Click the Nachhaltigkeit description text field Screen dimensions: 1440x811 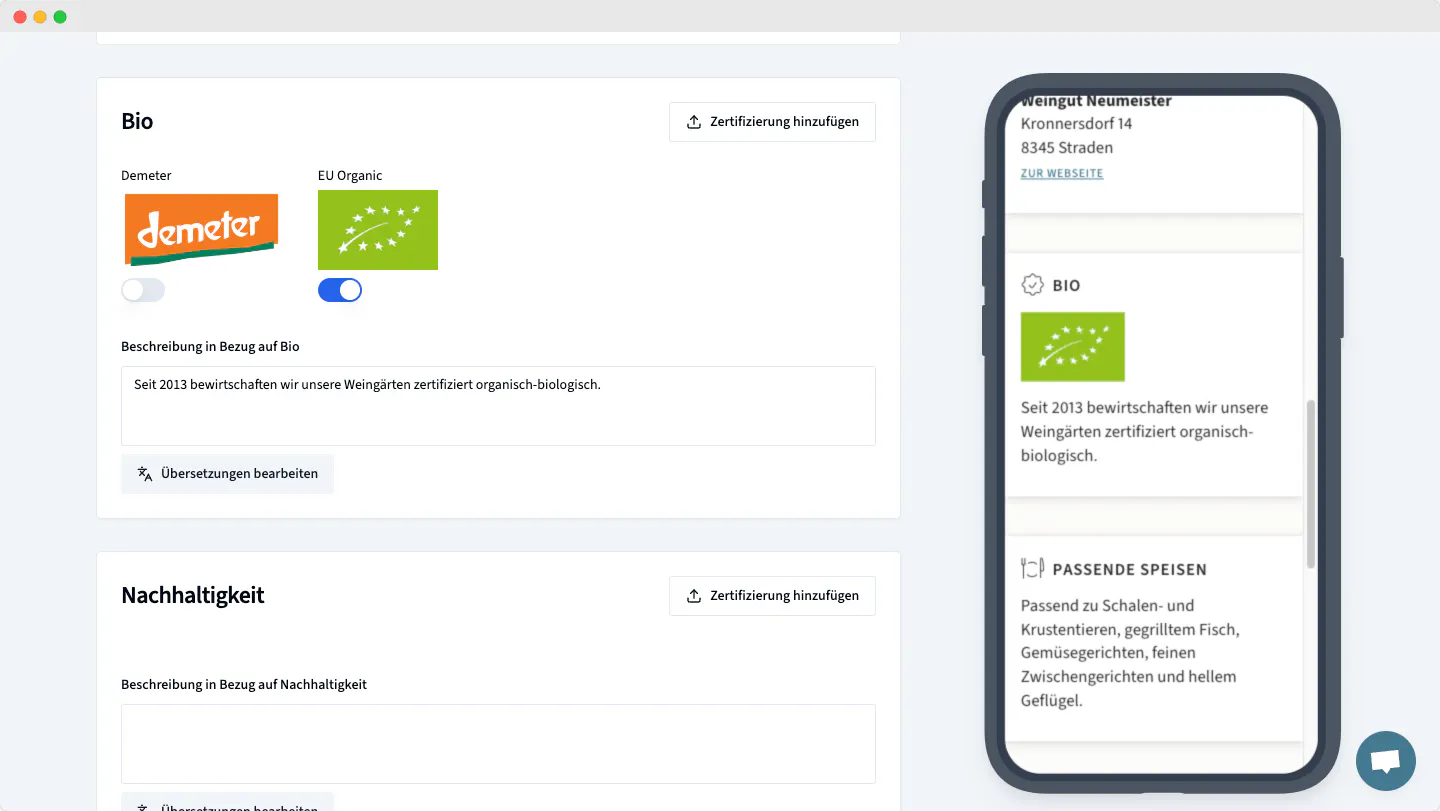(498, 744)
